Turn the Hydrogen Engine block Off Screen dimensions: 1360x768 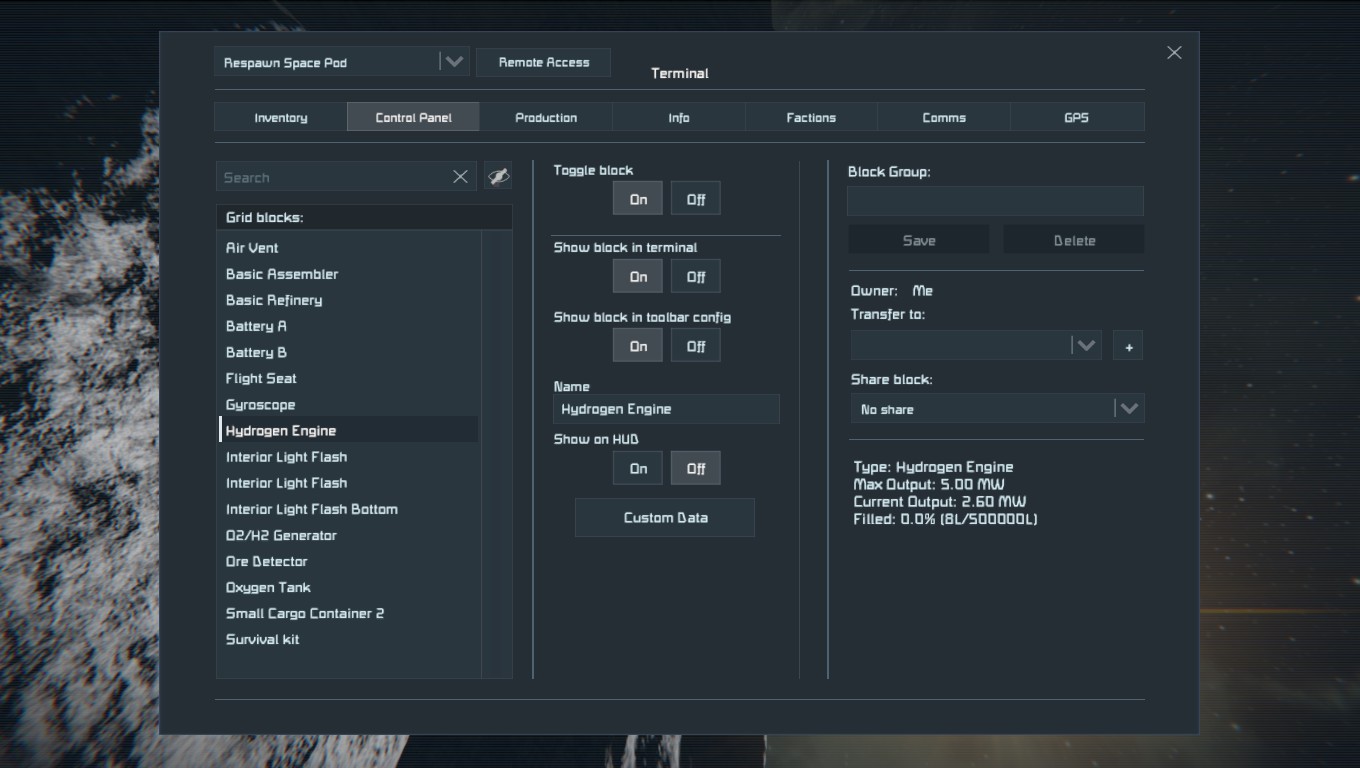point(695,199)
